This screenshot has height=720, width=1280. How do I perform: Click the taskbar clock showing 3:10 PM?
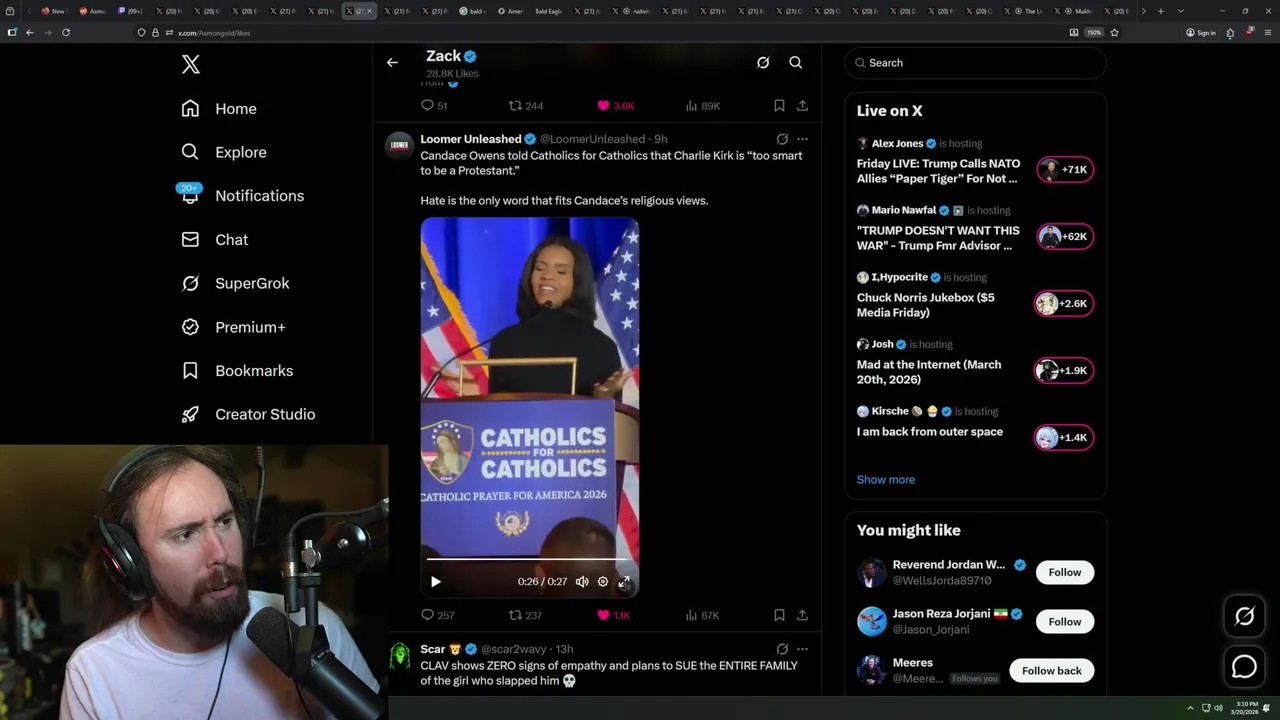[x=1246, y=708]
